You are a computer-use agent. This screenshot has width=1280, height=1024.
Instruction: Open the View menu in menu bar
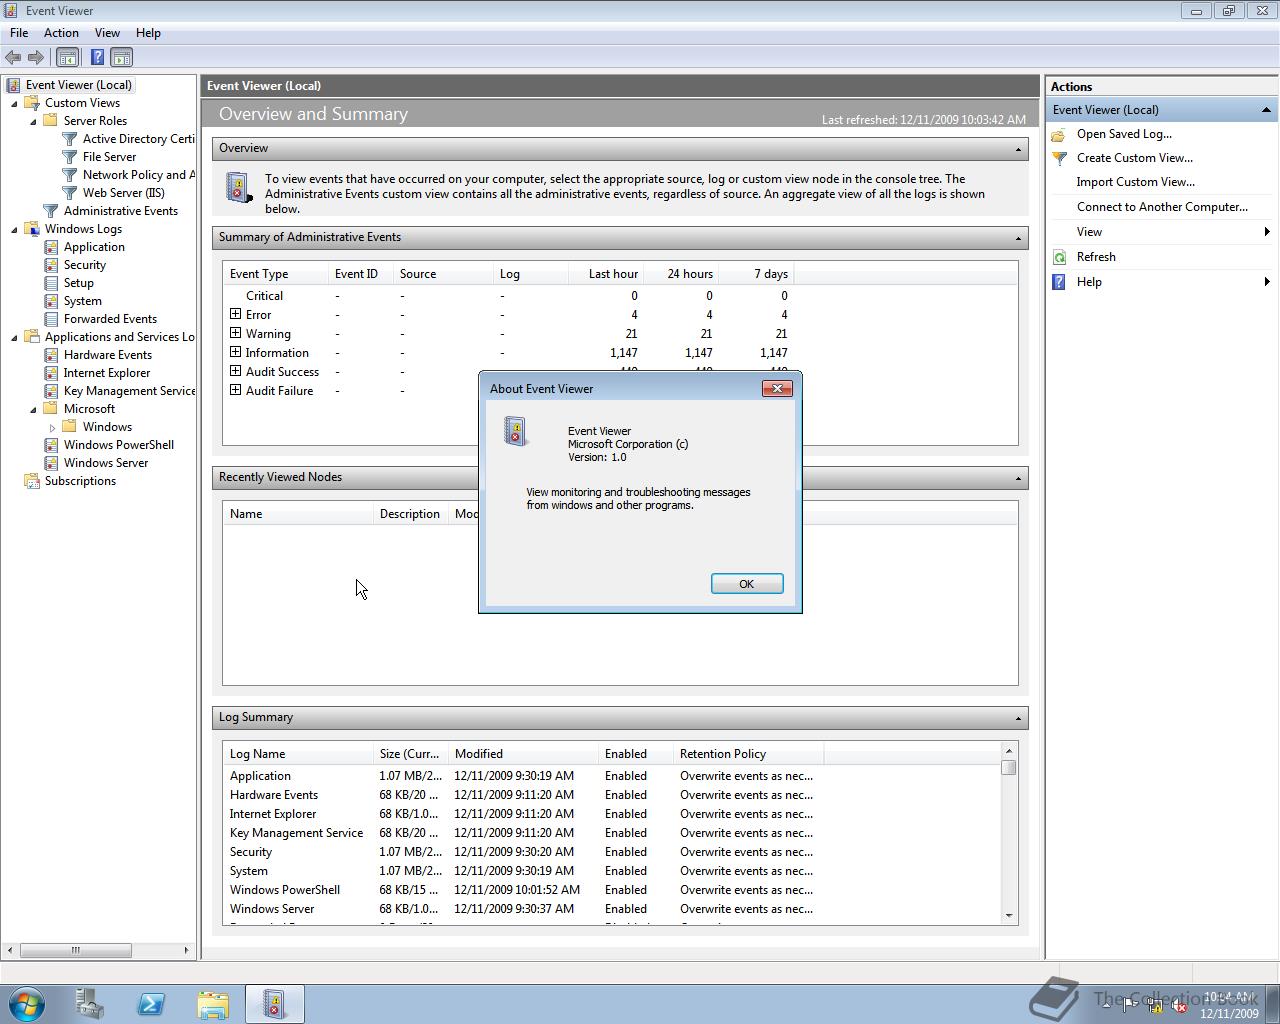(107, 33)
